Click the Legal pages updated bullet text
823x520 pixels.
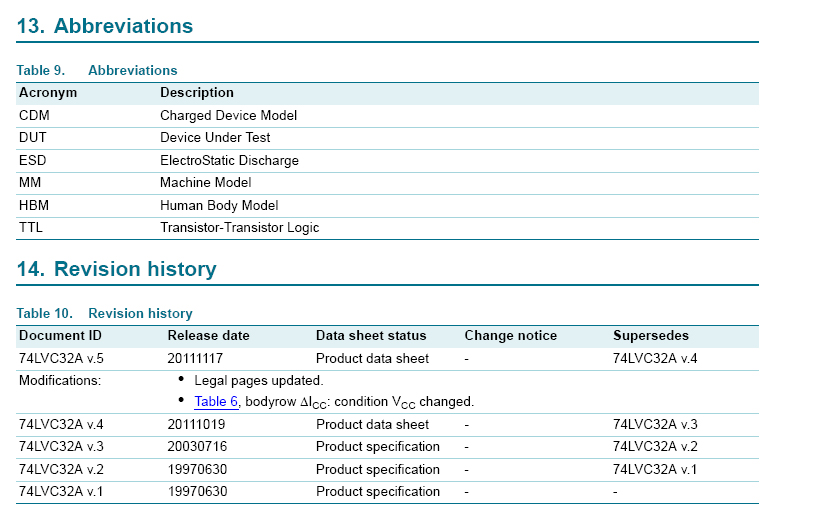point(258,380)
